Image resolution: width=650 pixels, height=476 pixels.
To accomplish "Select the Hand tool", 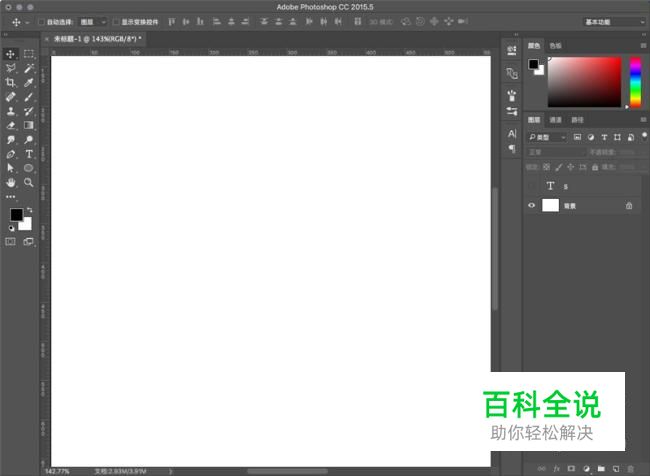I will 10,182.
